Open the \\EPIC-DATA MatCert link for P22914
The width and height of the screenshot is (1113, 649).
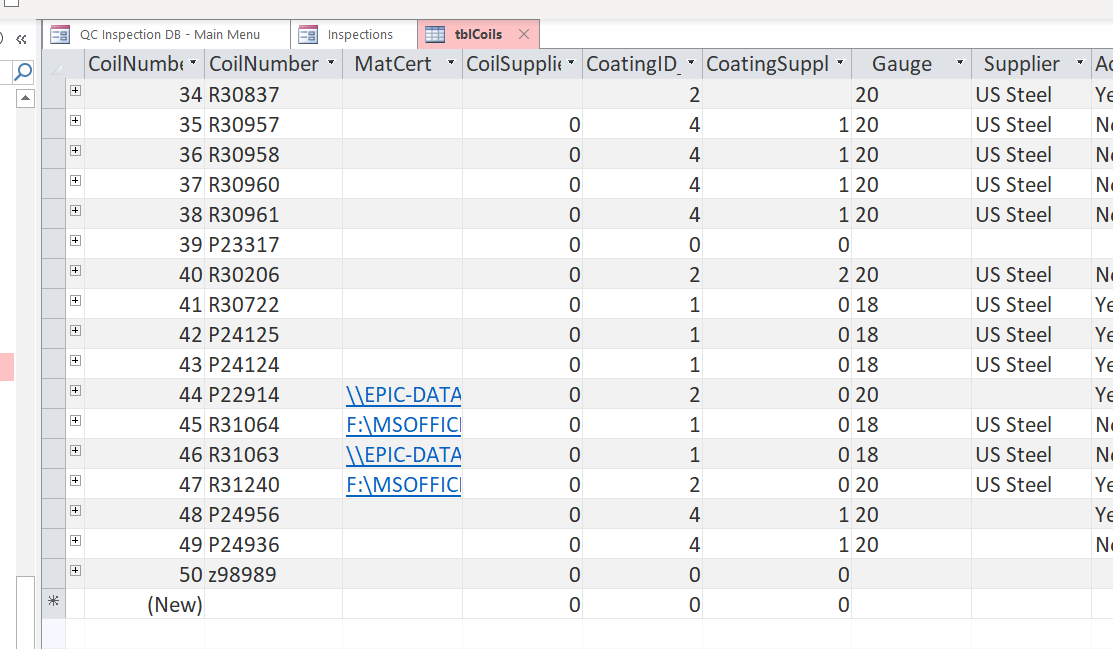403,395
